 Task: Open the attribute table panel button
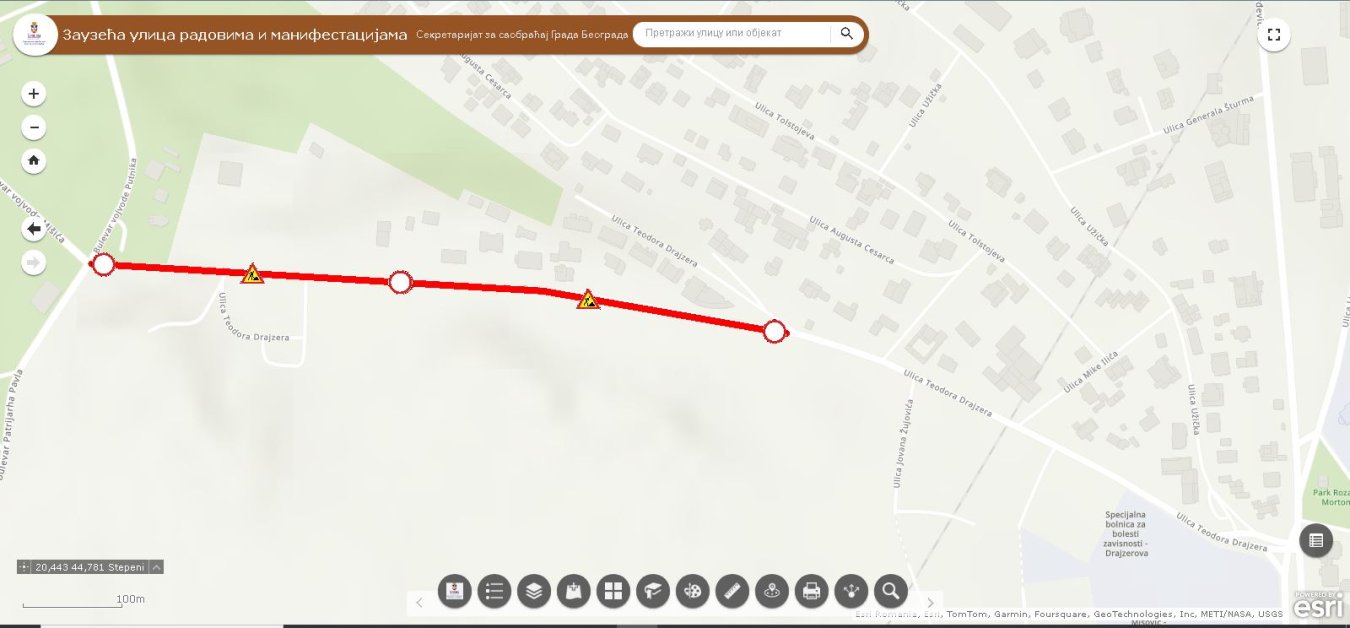click(x=1316, y=541)
